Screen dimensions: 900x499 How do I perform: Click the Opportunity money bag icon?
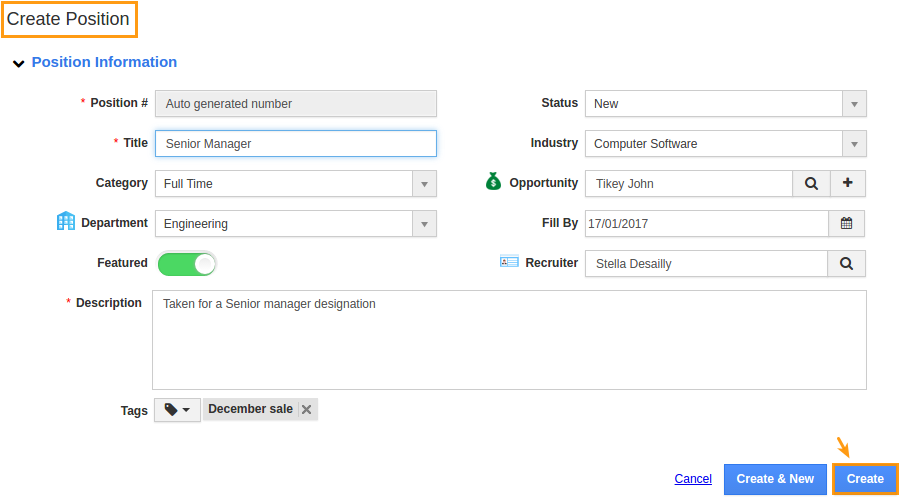click(493, 181)
